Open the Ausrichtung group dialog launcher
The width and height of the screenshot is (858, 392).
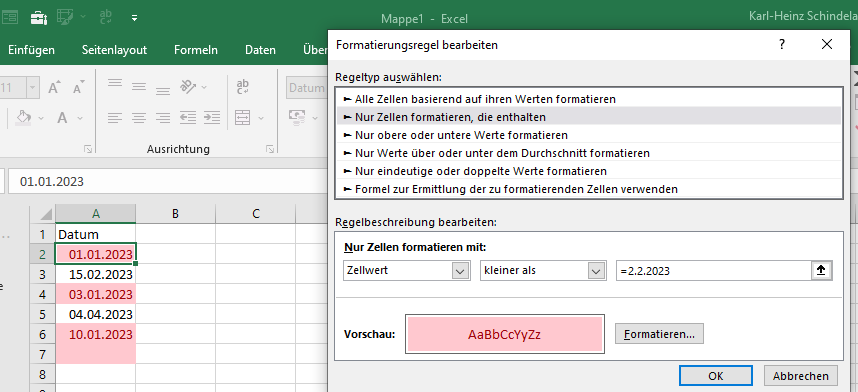(270, 149)
